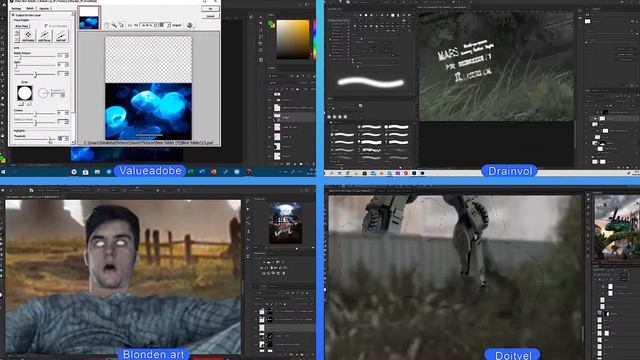
Task: Open the Settings tab in Valueadobe dialog
Action: point(16,9)
